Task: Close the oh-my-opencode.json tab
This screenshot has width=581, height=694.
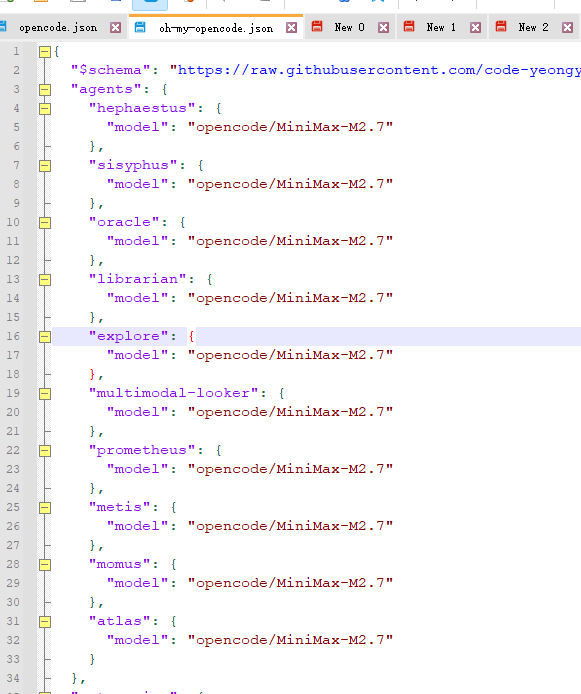Action: click(291, 28)
